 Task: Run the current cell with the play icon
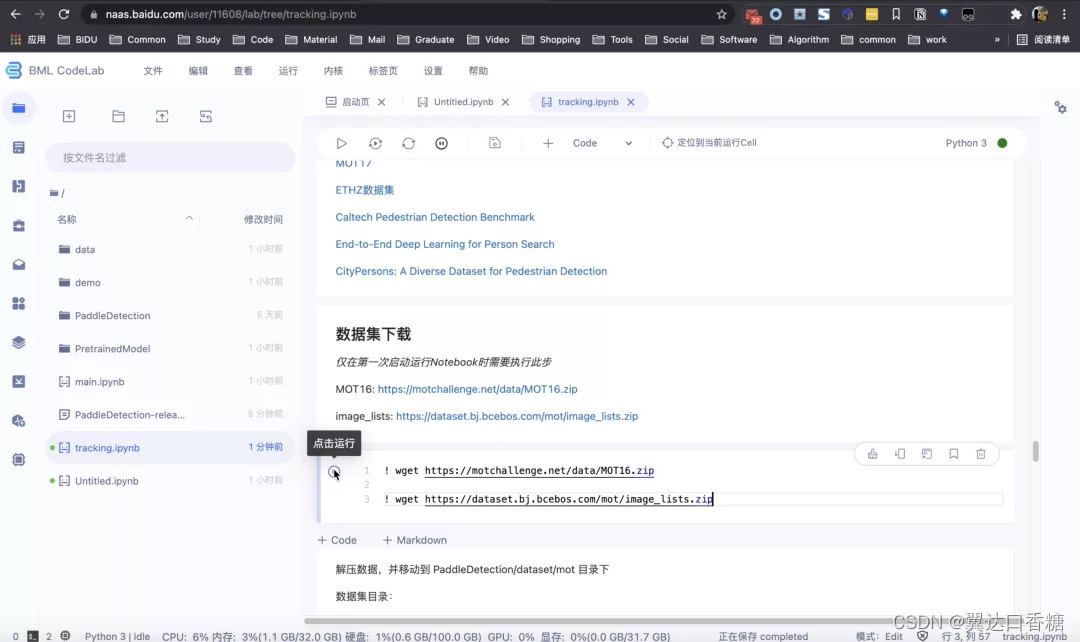341,143
